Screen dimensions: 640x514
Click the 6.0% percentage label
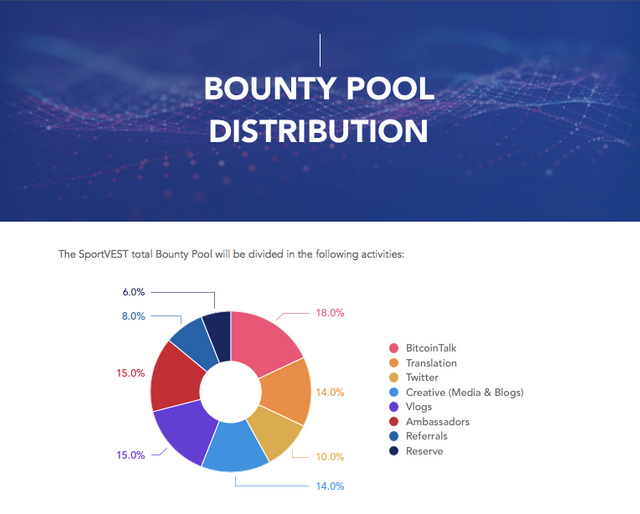[134, 292]
